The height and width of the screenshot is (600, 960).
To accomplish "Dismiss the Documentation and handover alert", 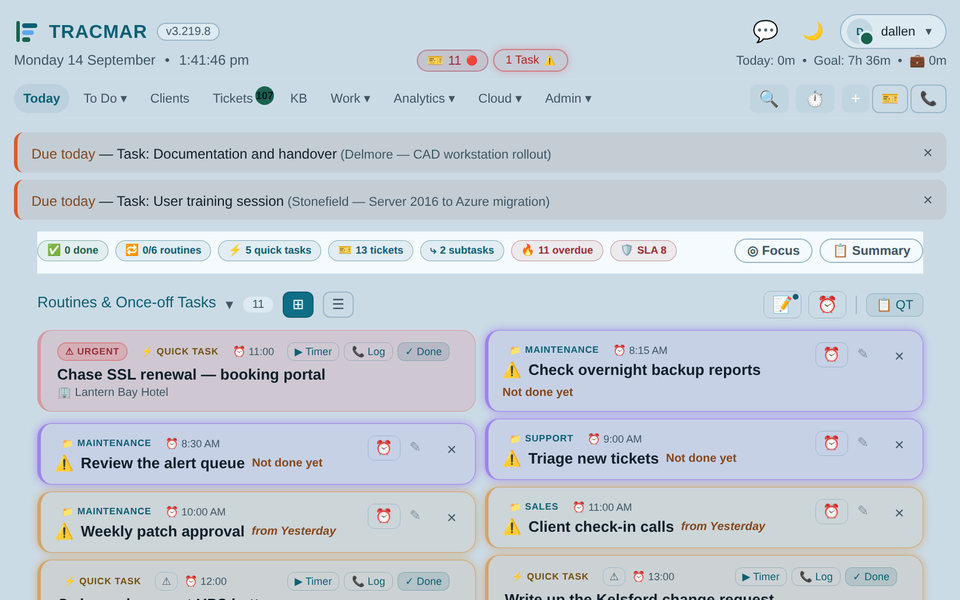I will click(928, 153).
